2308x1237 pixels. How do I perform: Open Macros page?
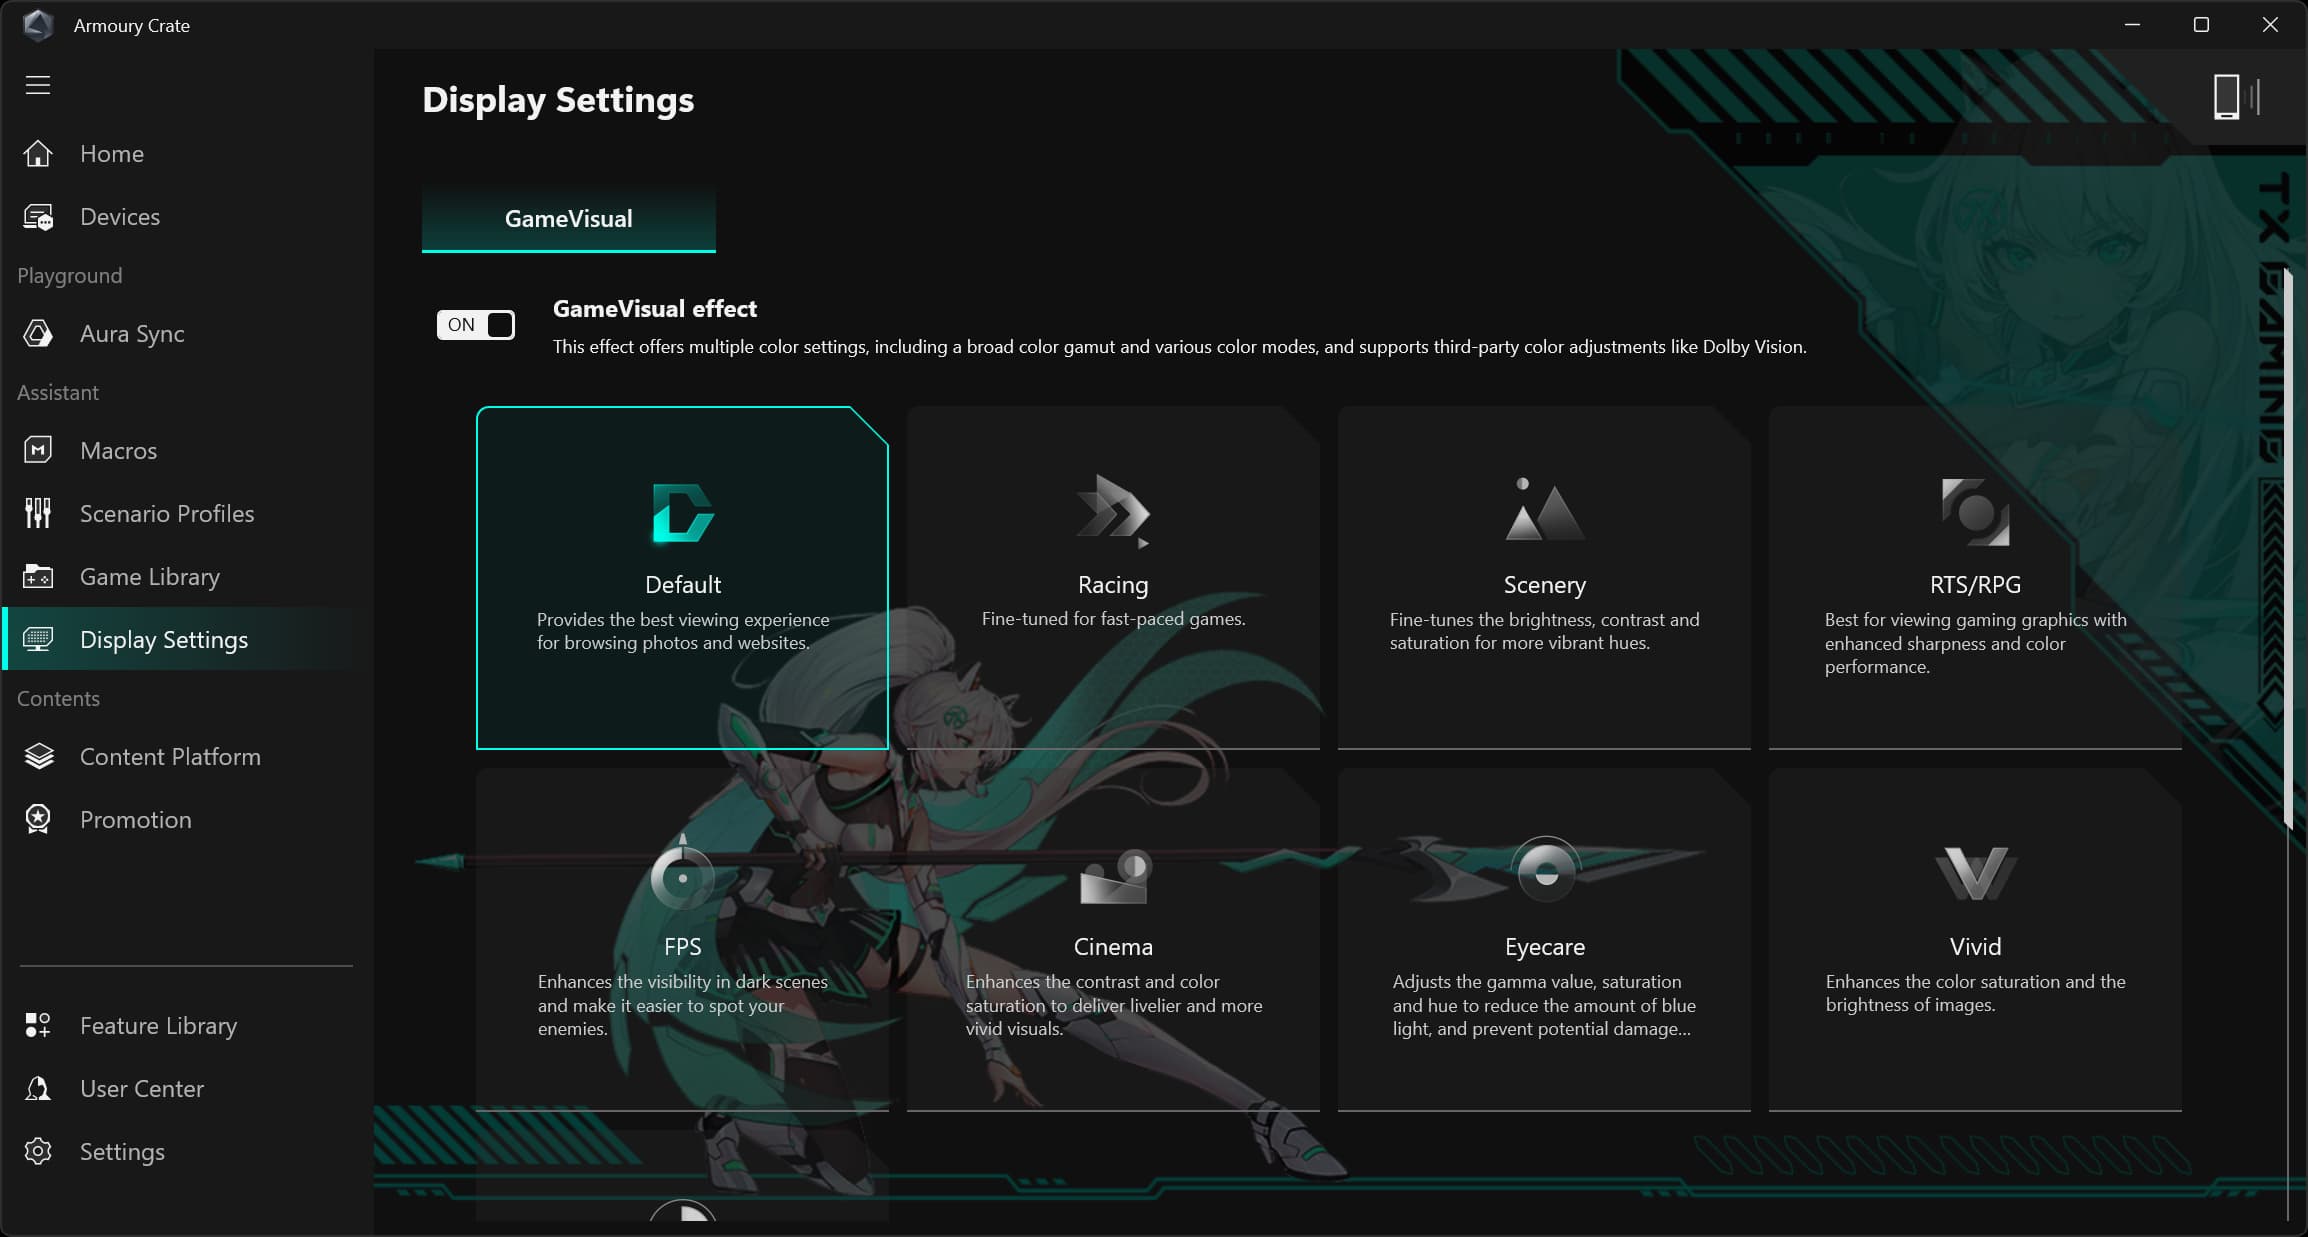118,451
